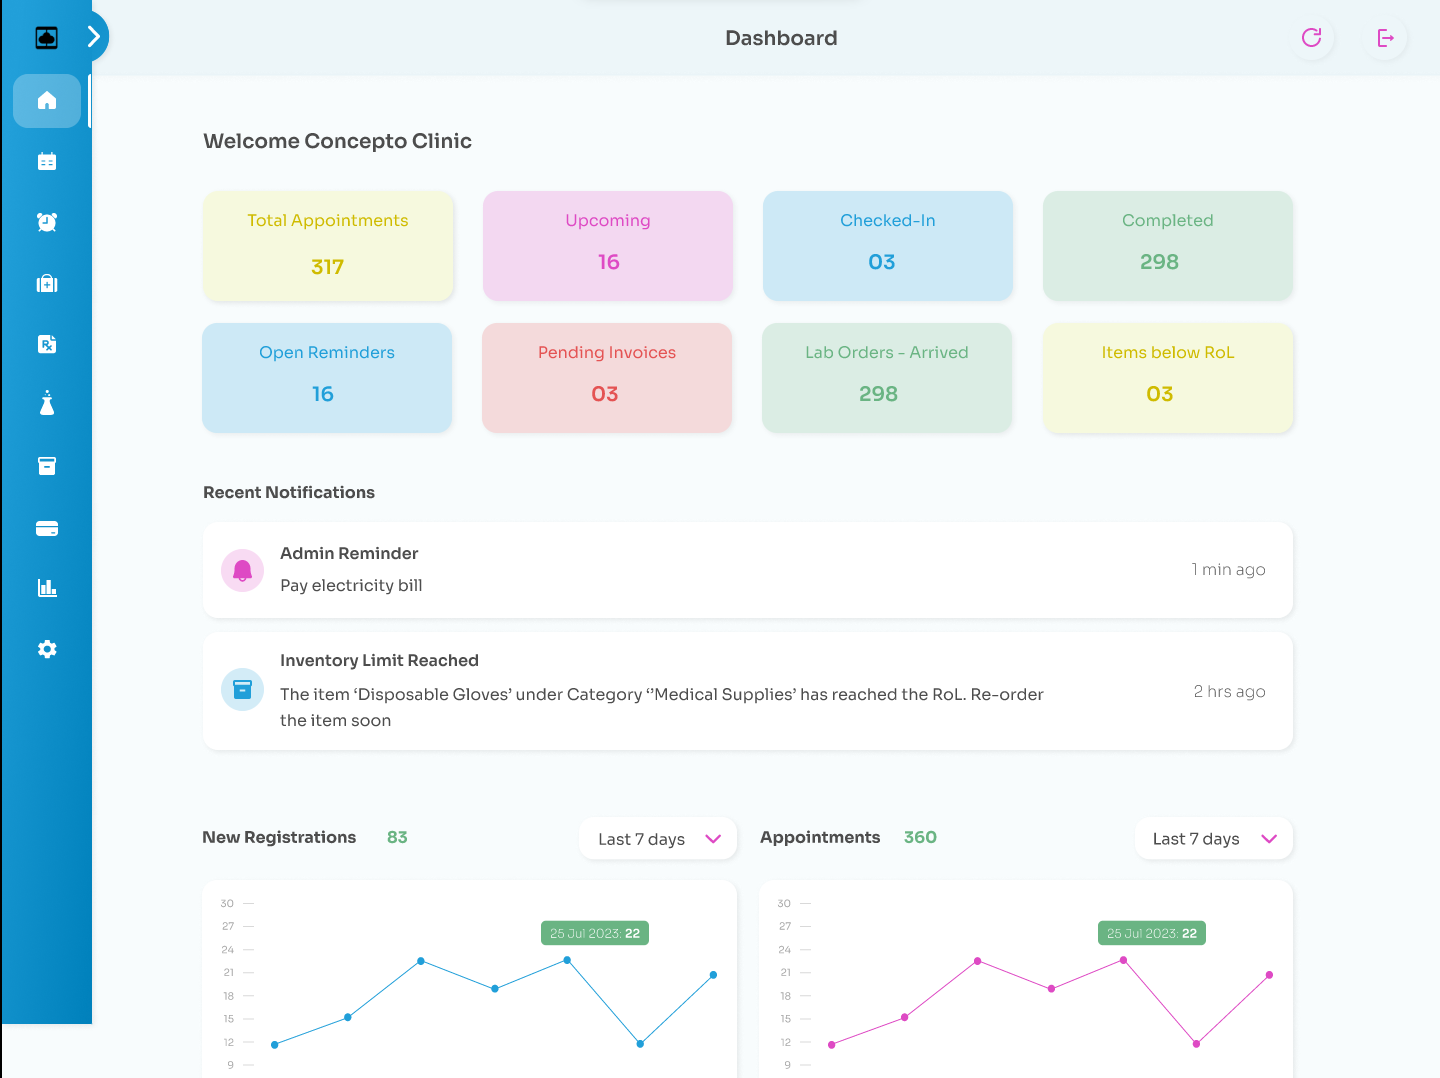Refresh the dashboard using the top-right icon
This screenshot has height=1078, width=1440.
1312,38
